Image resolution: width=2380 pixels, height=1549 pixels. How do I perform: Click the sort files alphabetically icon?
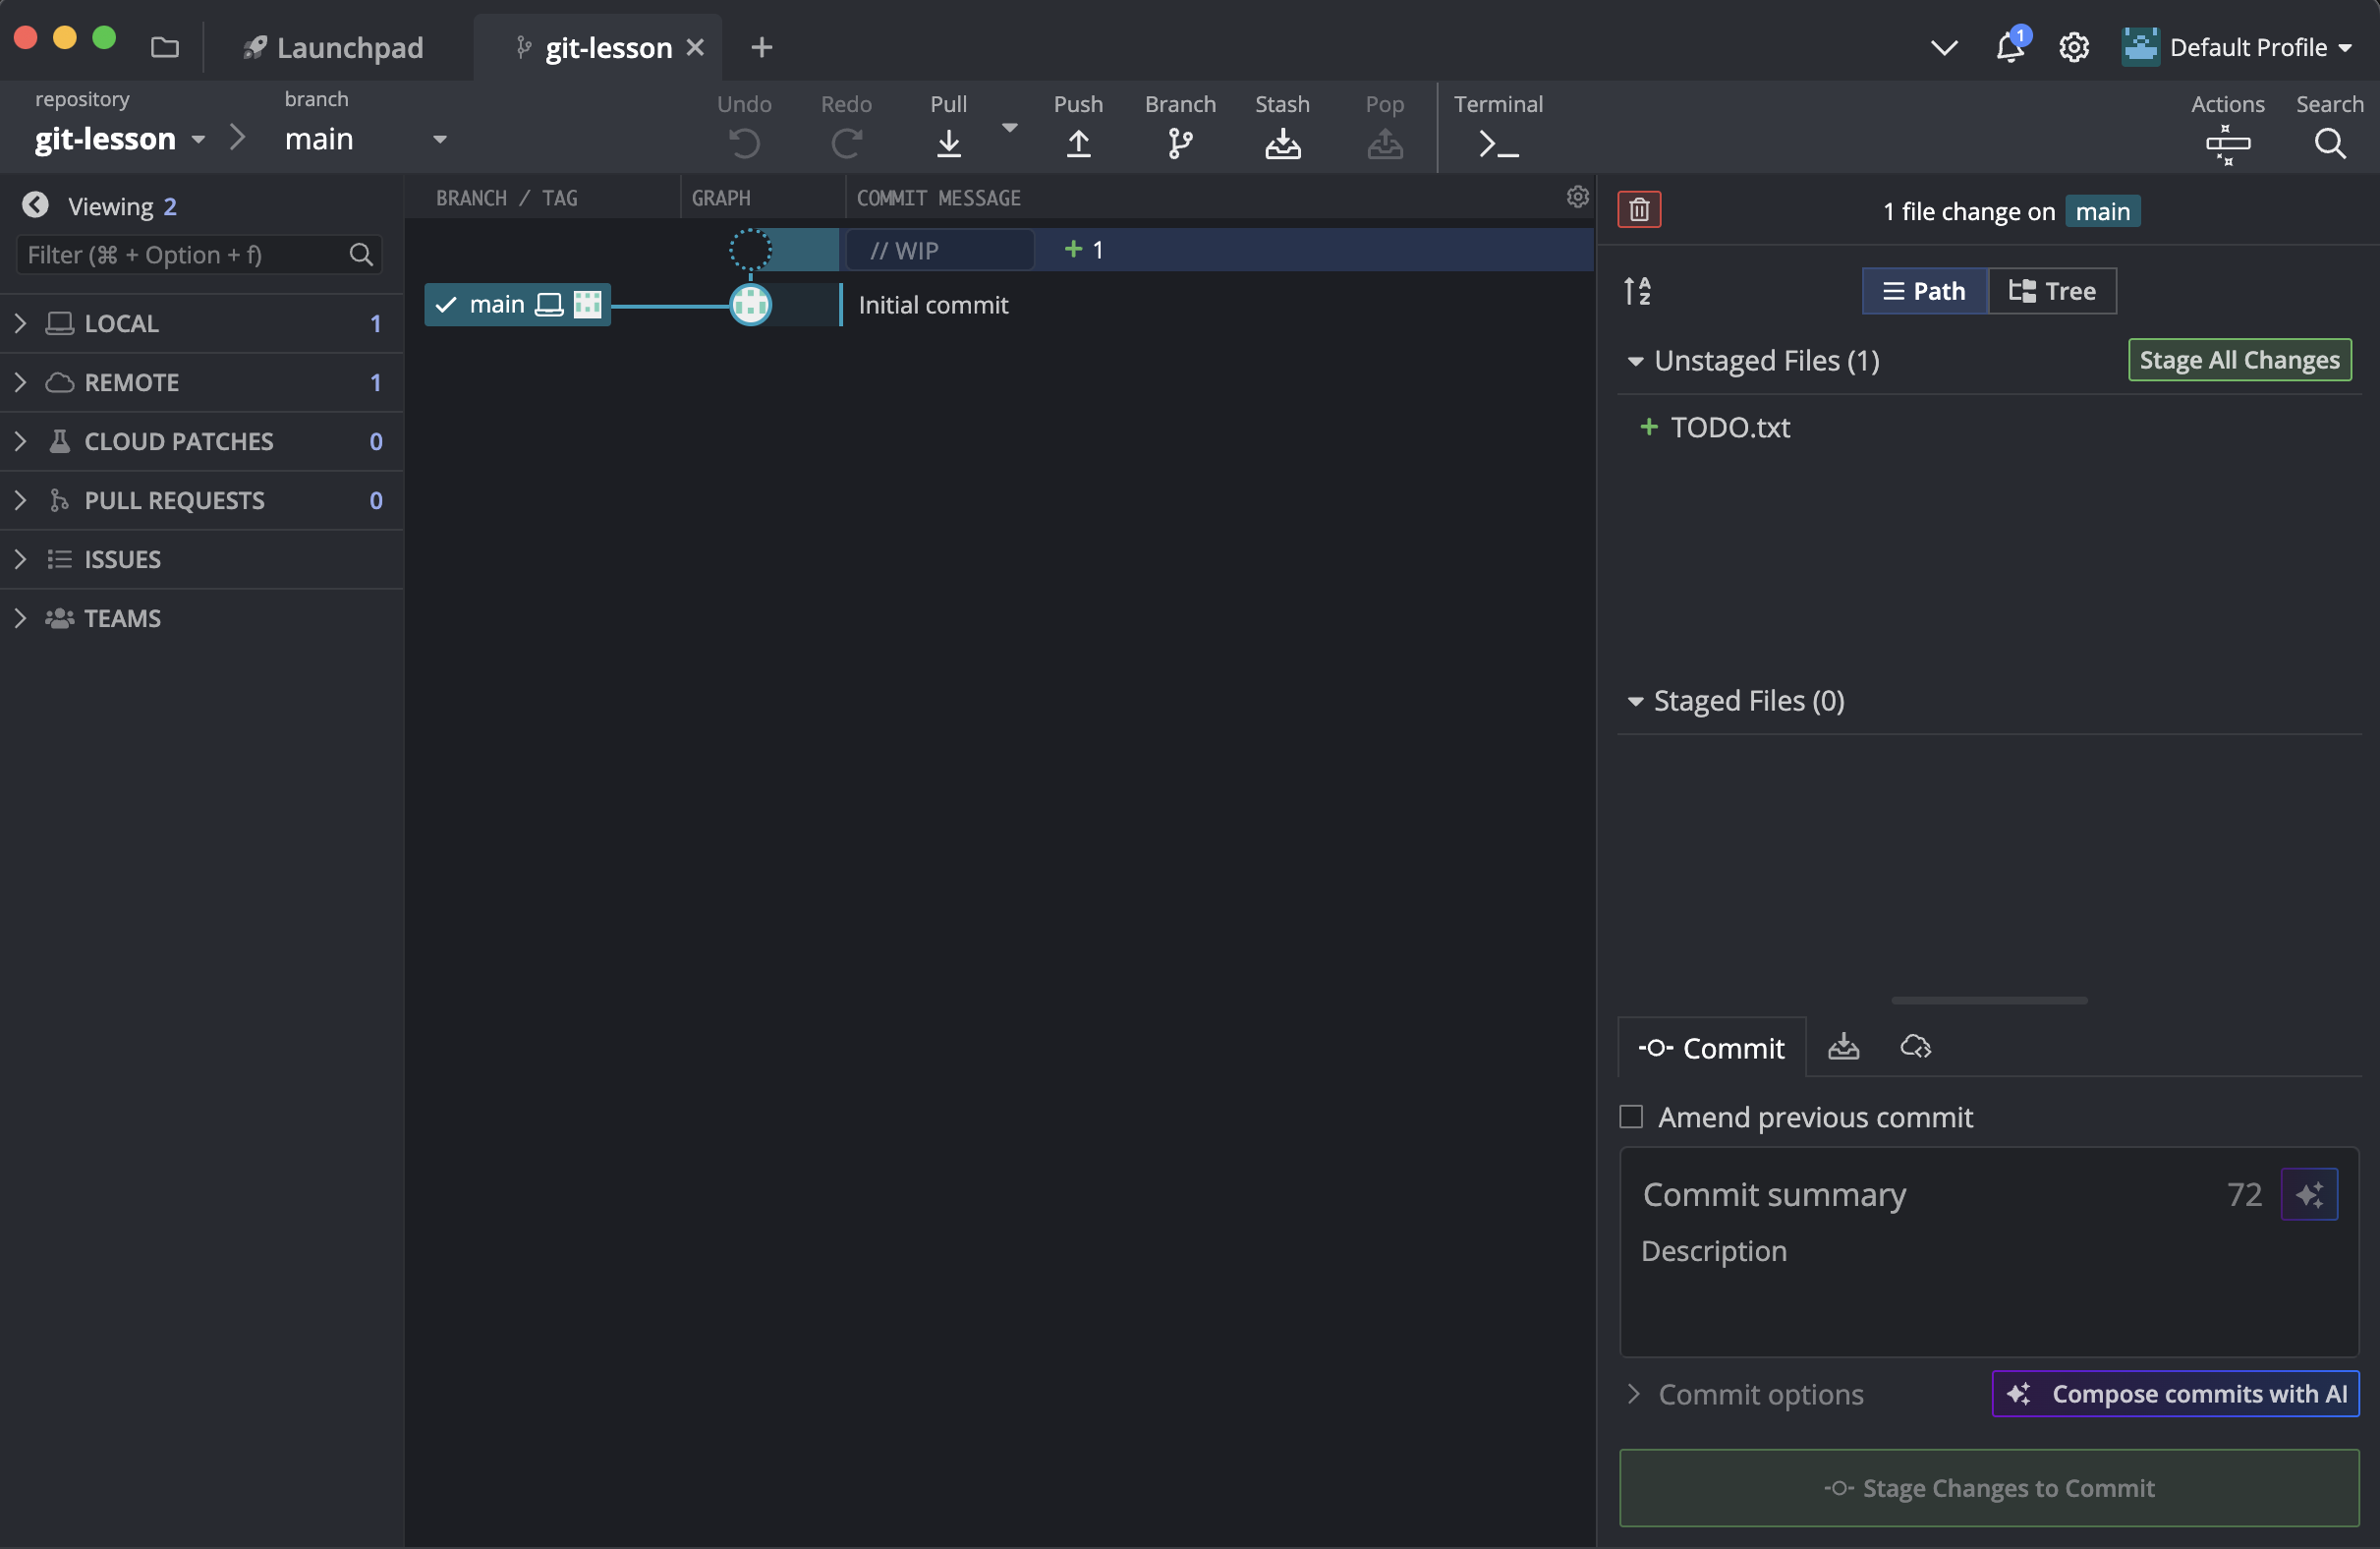pyautogui.click(x=1637, y=291)
